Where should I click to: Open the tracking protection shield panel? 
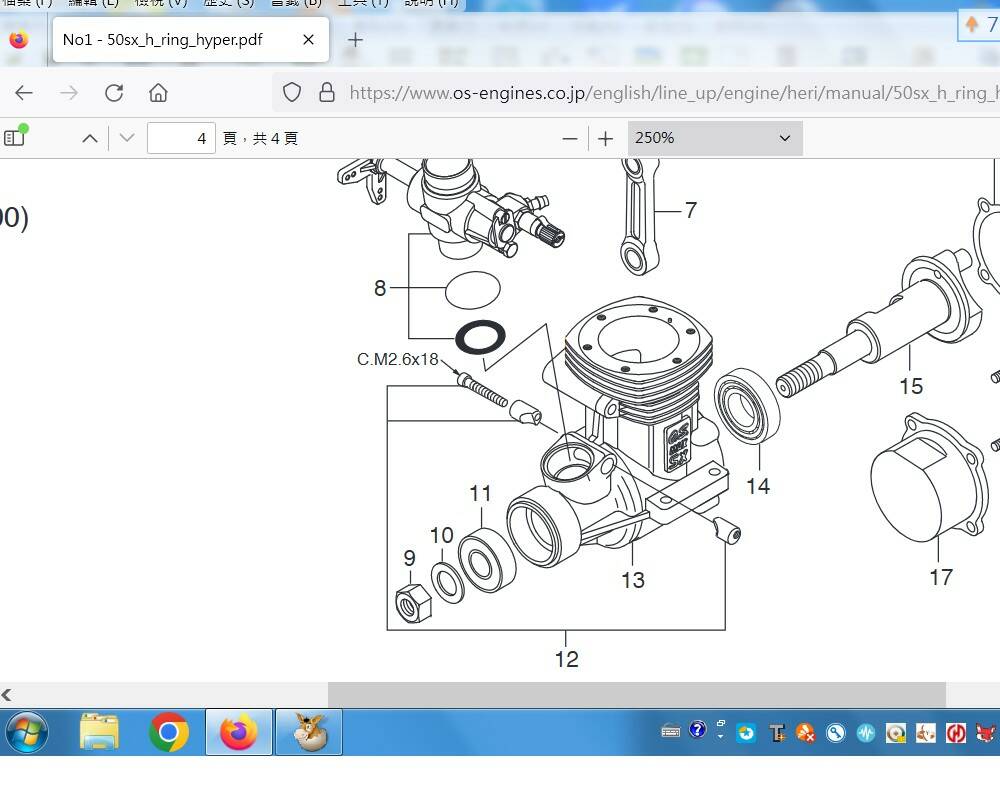pos(291,93)
